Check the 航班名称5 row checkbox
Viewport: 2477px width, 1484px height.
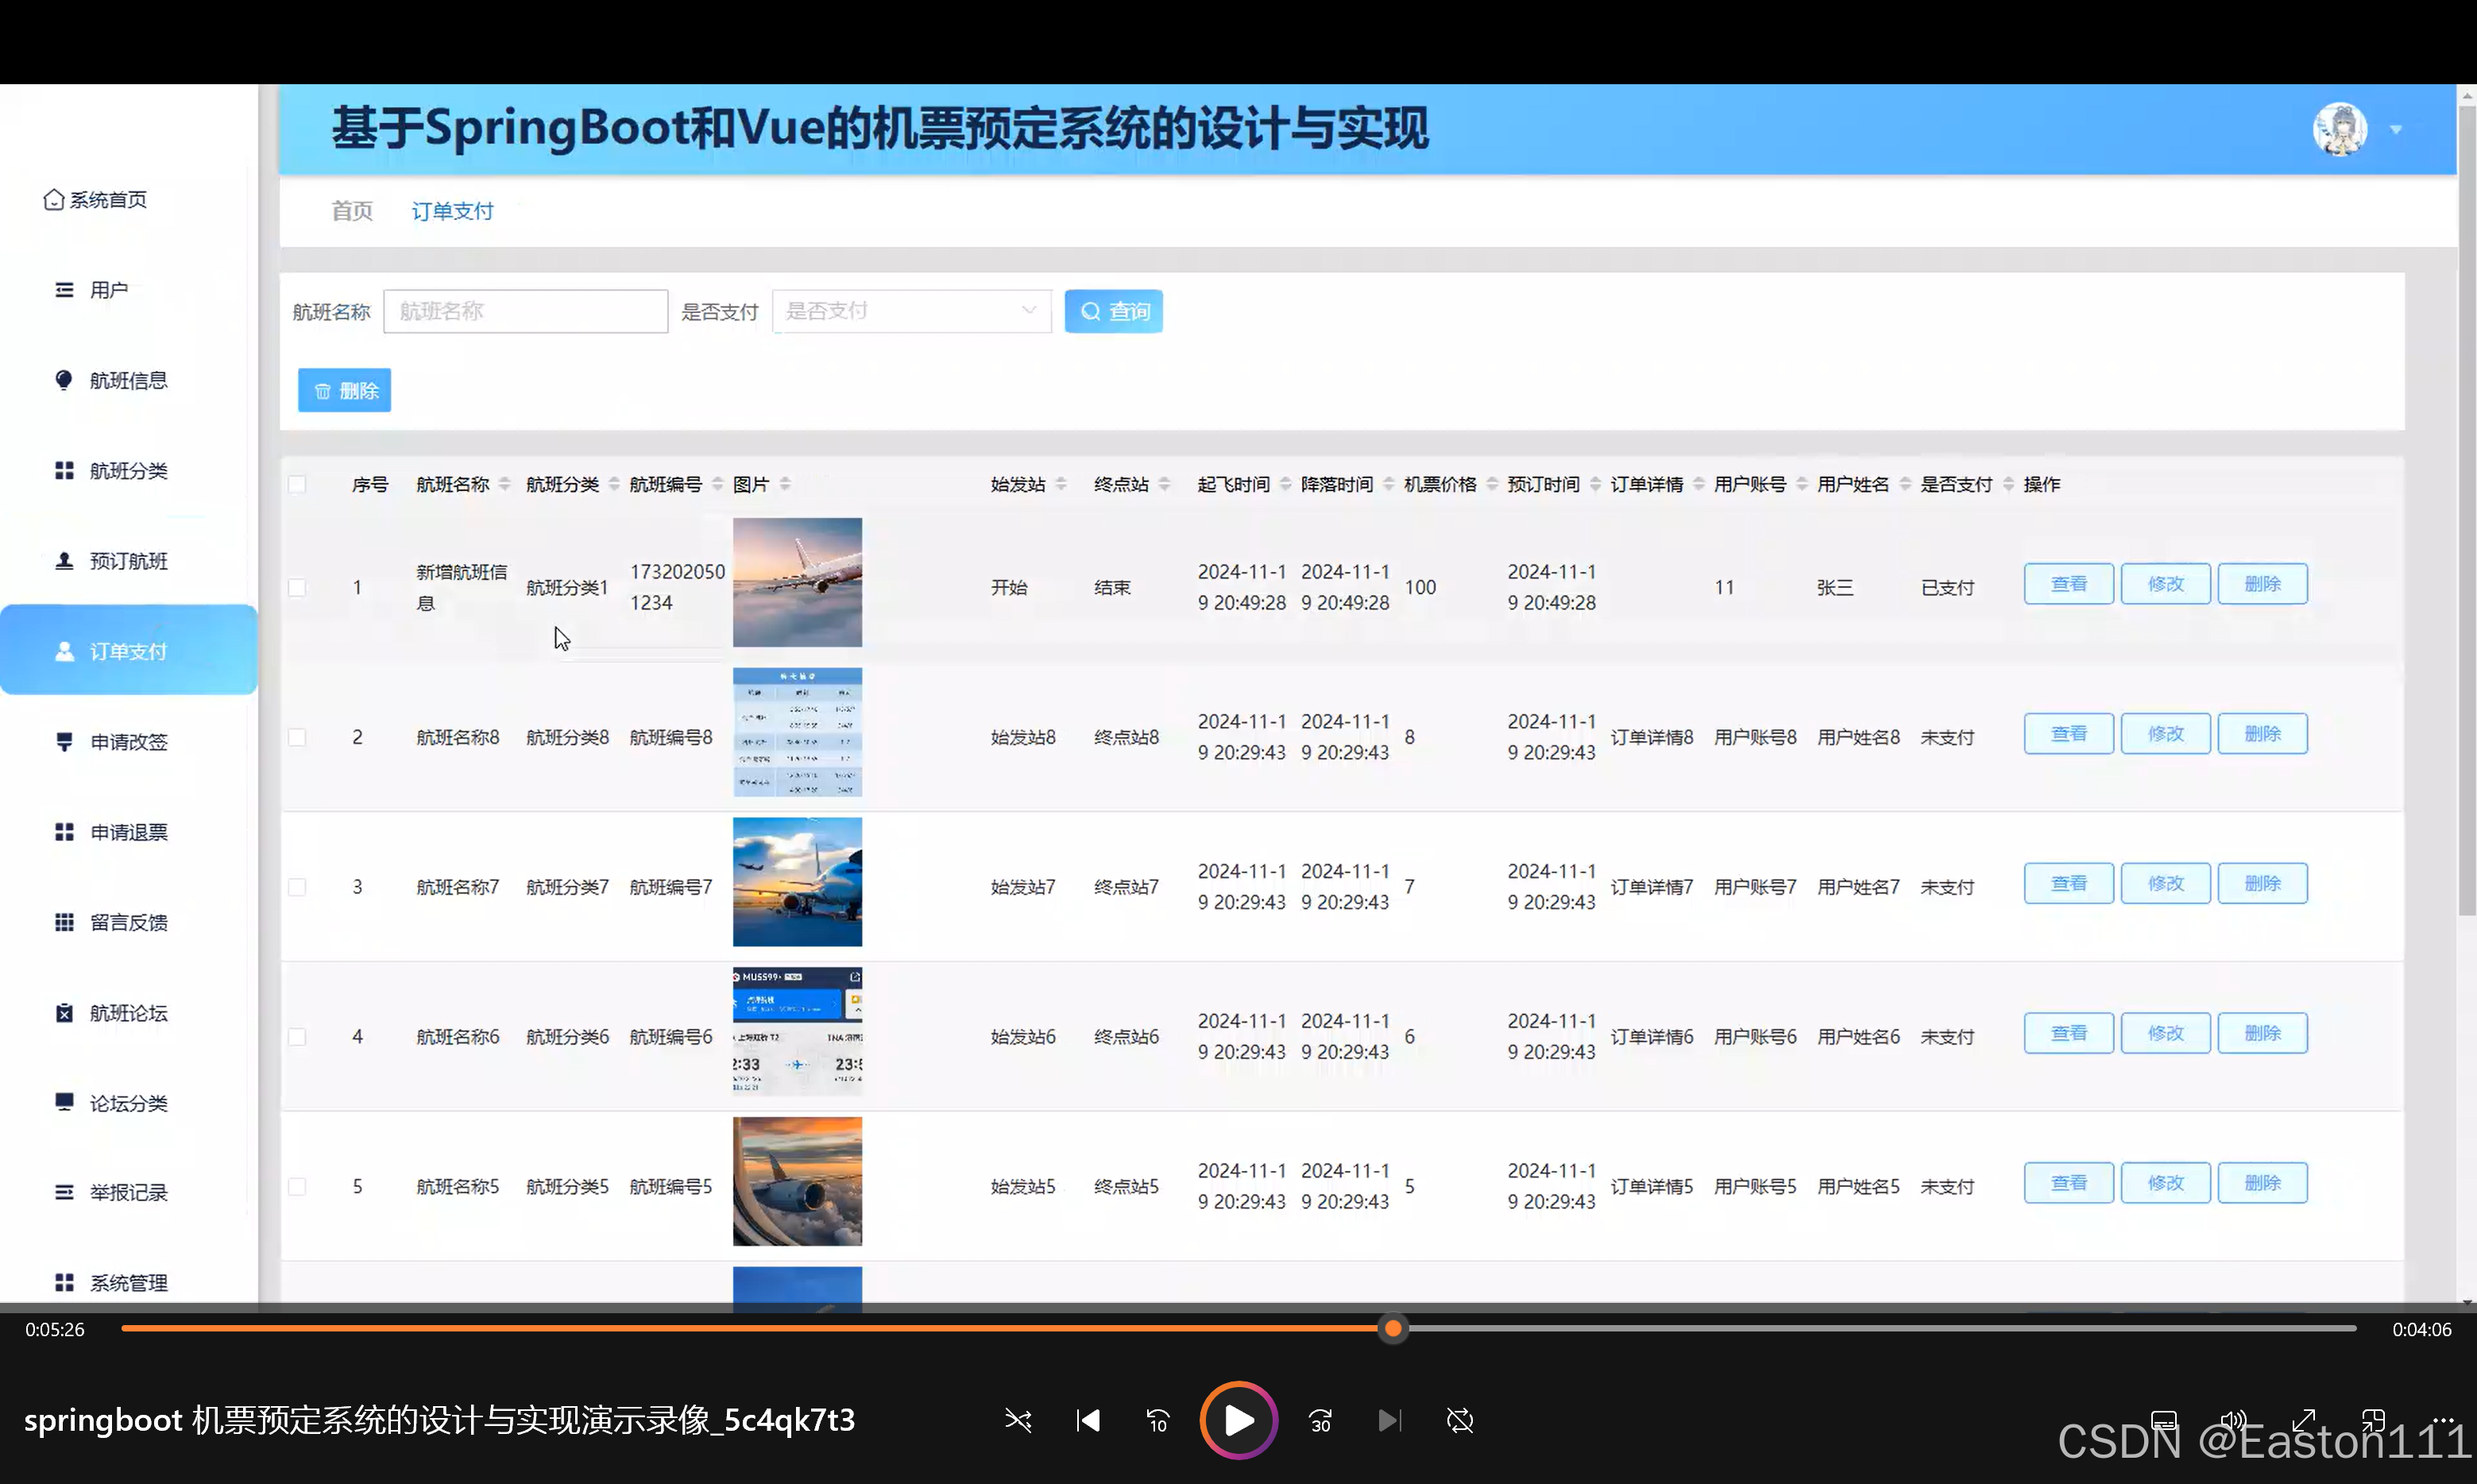tap(297, 1187)
